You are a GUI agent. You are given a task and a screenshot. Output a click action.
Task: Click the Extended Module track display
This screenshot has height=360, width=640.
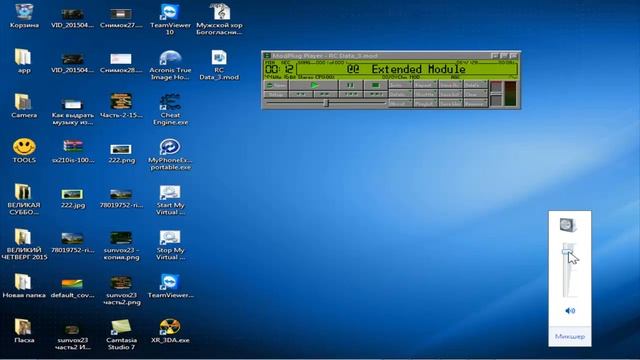click(x=407, y=69)
